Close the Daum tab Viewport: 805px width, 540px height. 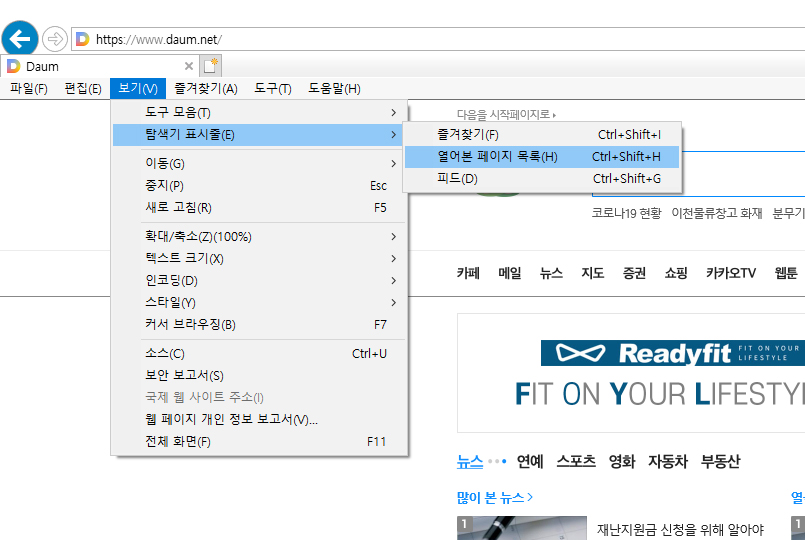[188, 66]
